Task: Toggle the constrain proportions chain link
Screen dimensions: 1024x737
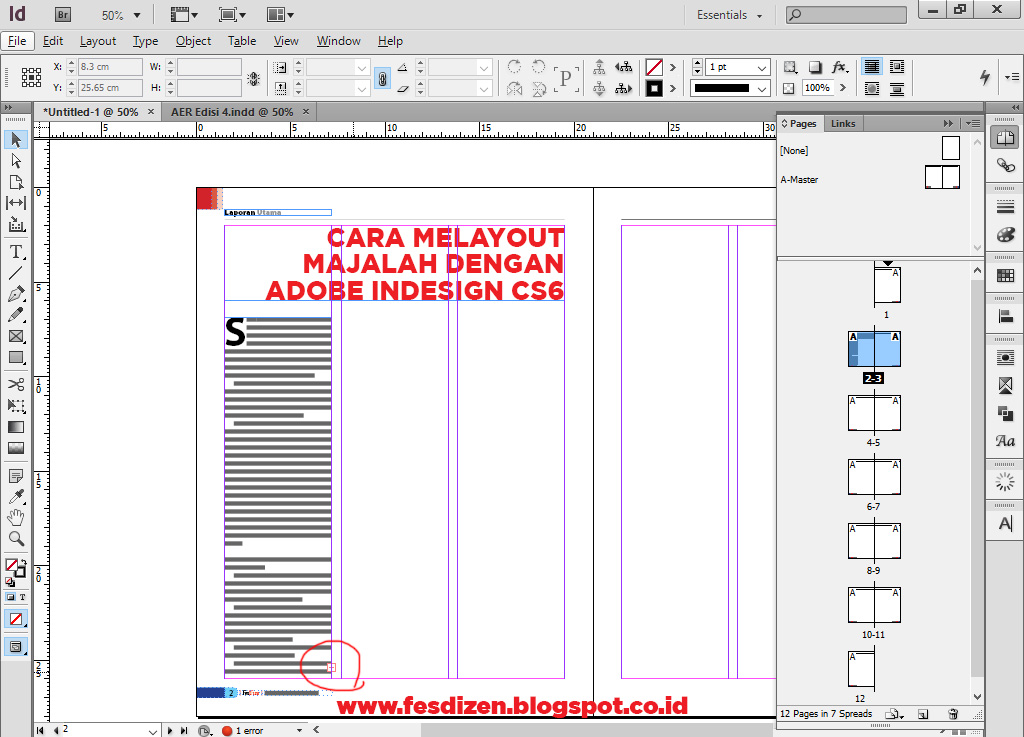Action: pyautogui.click(x=383, y=78)
